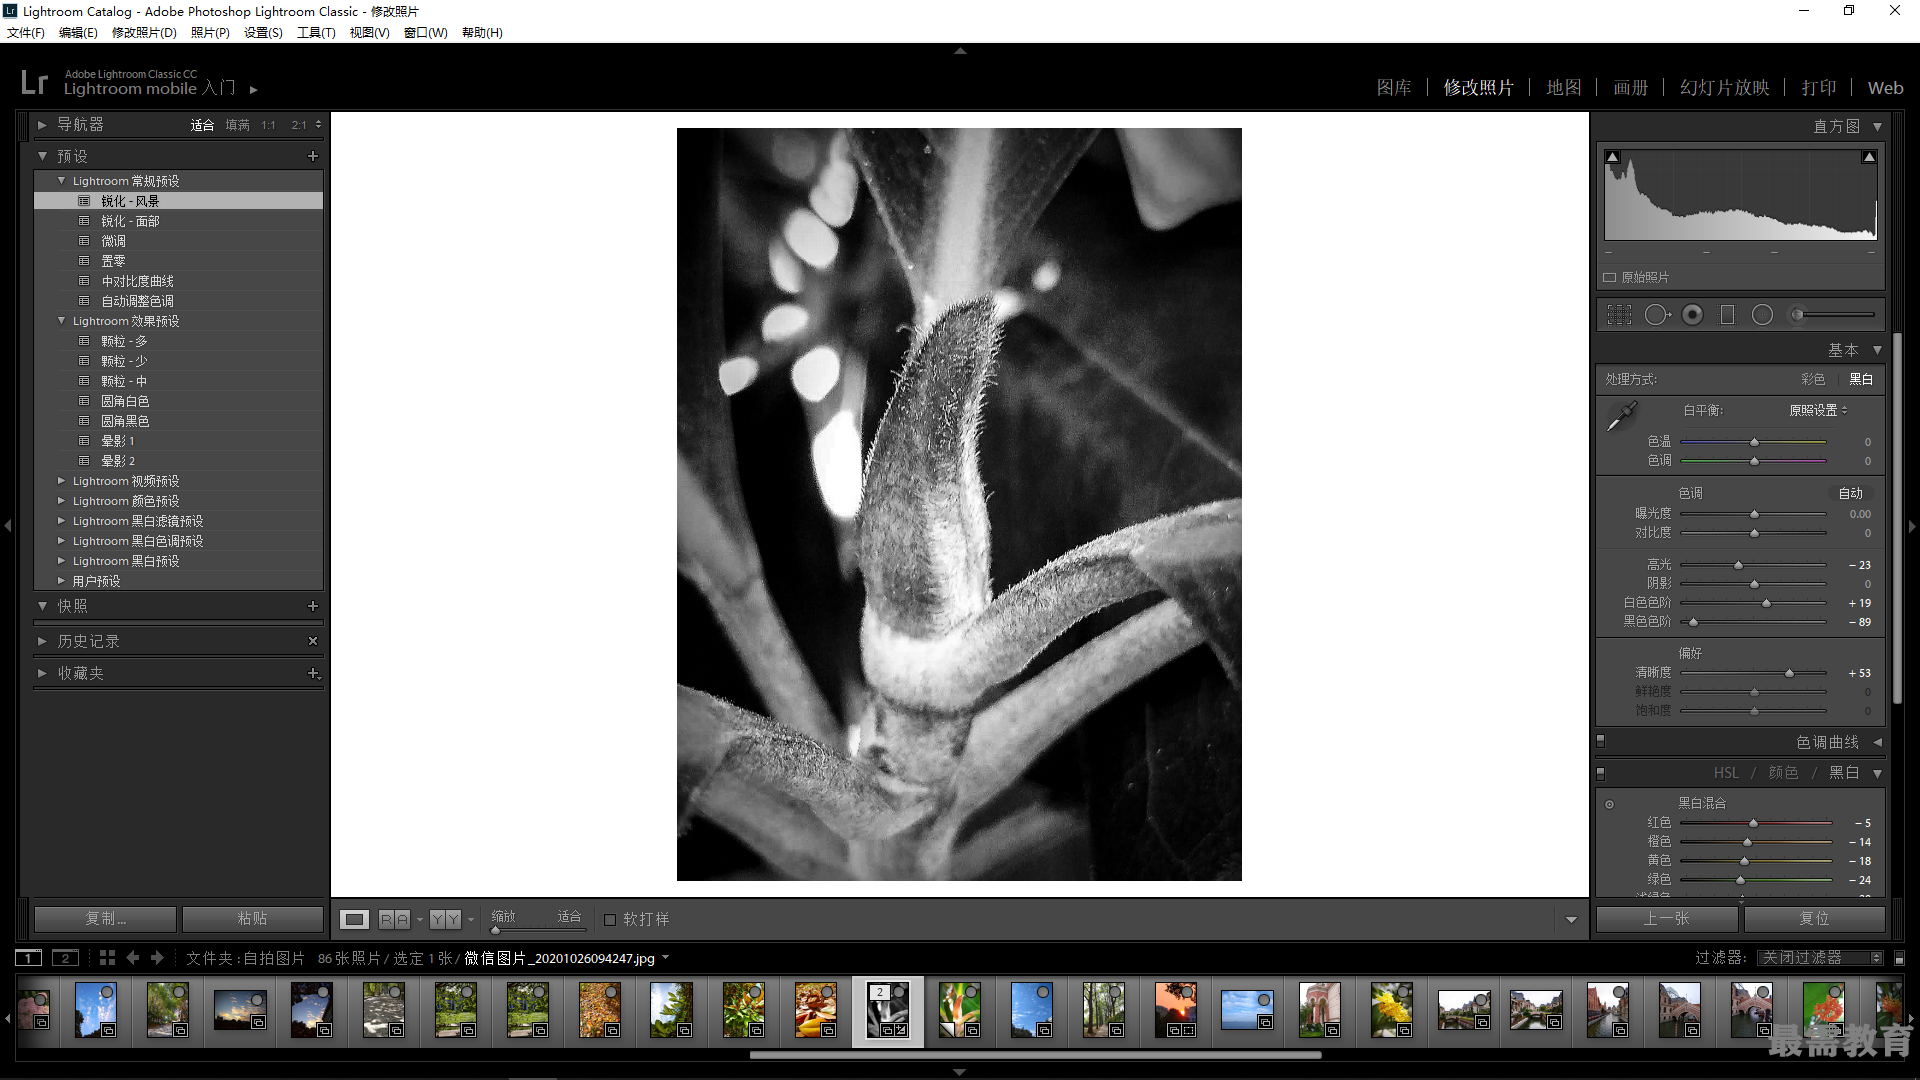Collapse the Histogram panel

[x=1877, y=127]
